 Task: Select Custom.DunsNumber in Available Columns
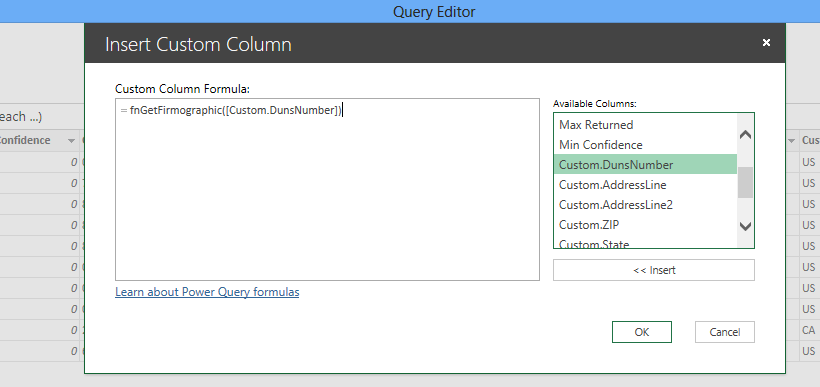pyautogui.click(x=645, y=165)
